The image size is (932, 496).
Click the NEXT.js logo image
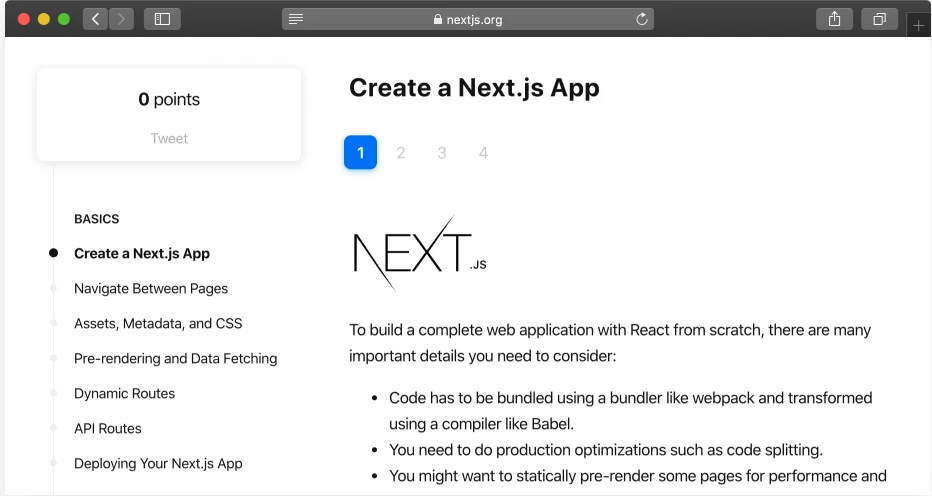[420, 253]
